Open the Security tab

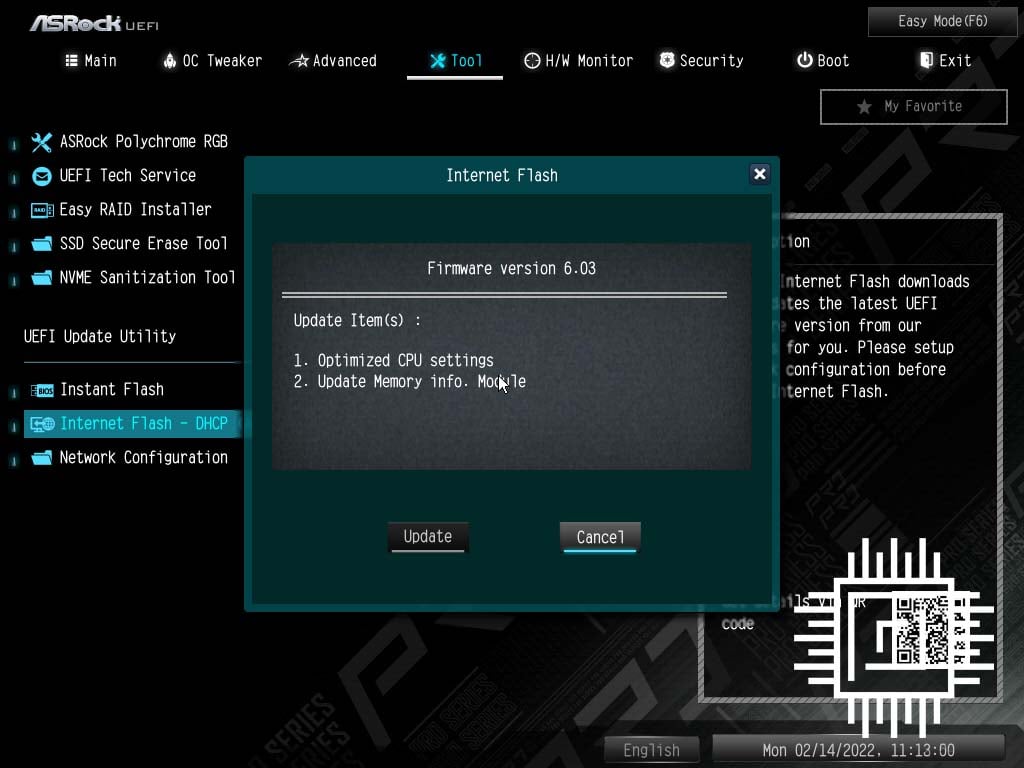[x=701, y=61]
